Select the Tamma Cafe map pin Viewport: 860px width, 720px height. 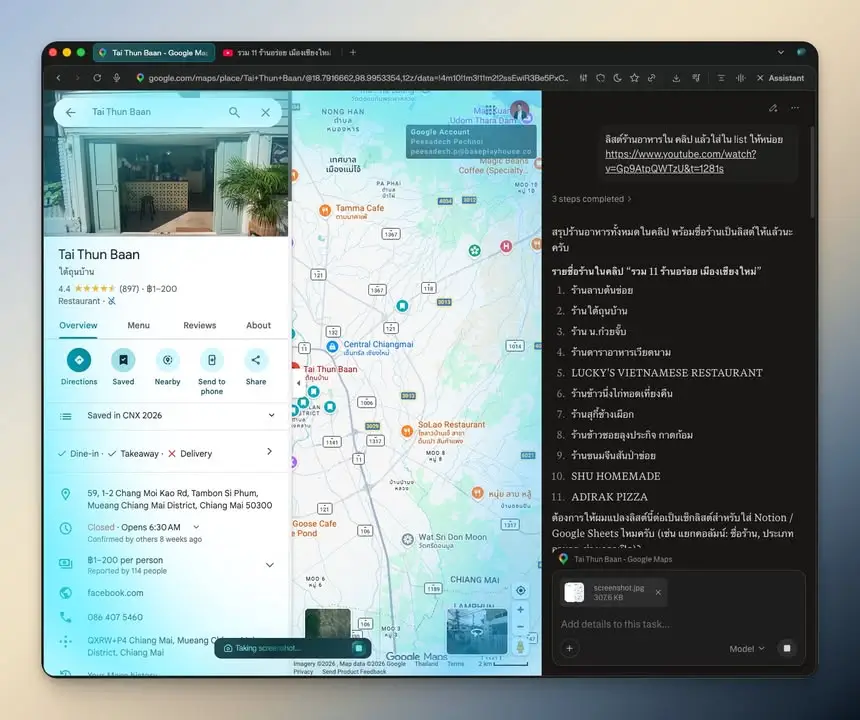point(325,210)
